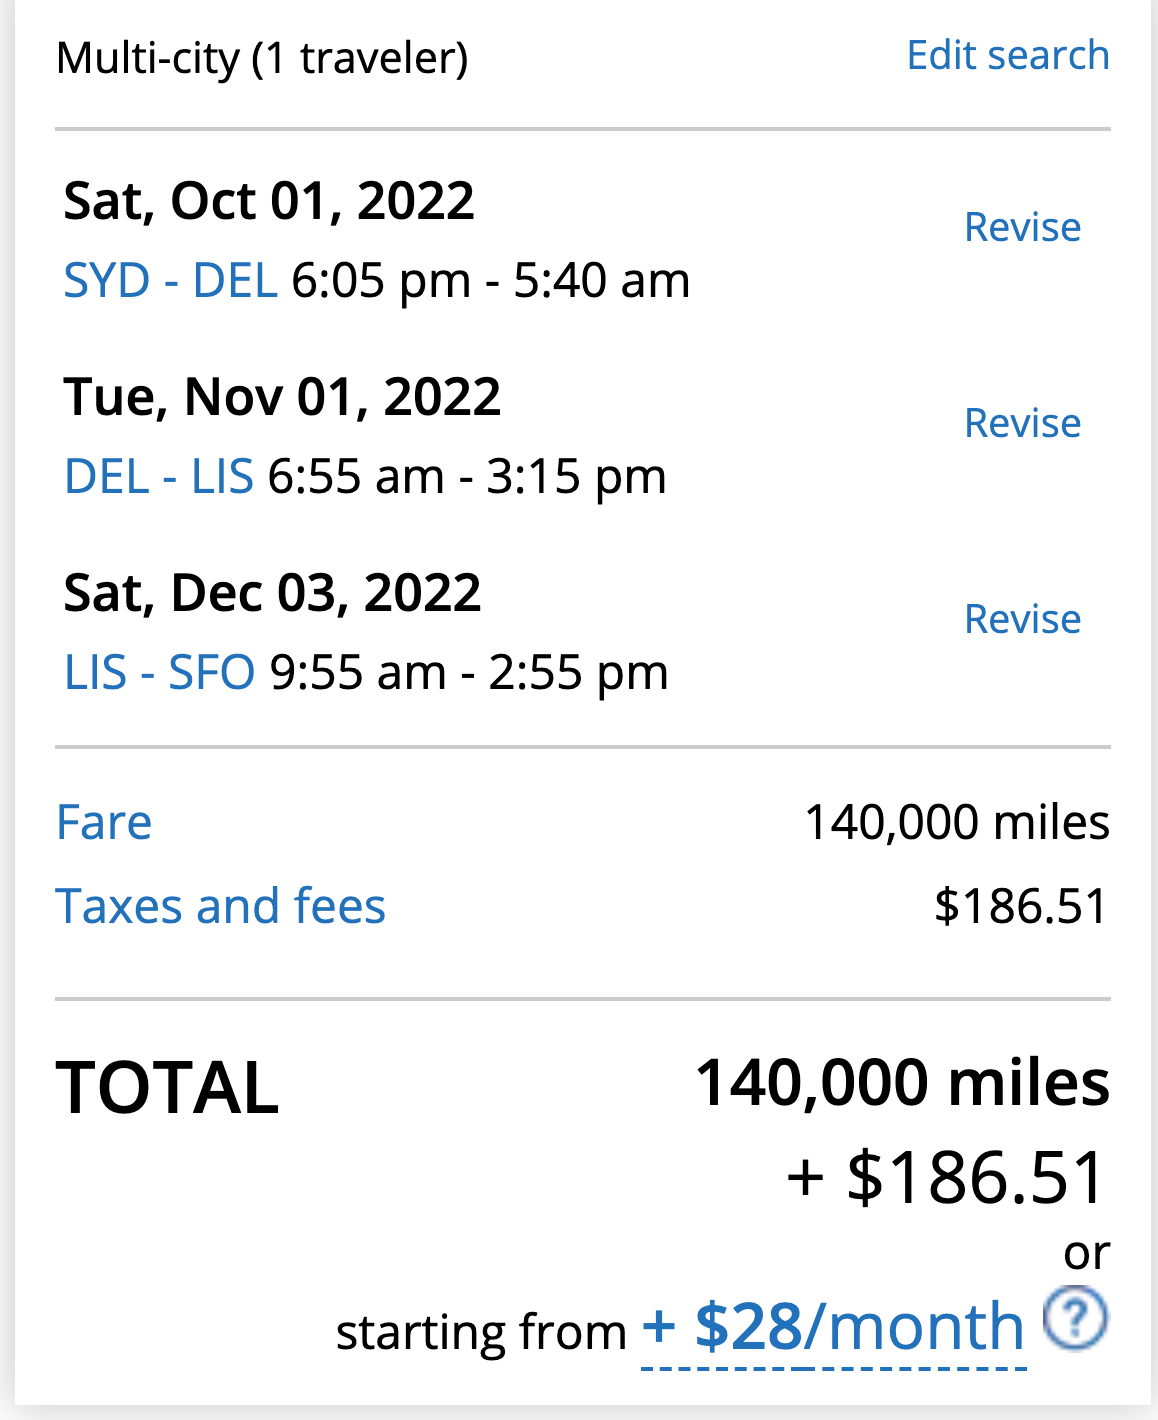
Task: Open the DEL - LIS route details
Action: [x=158, y=477]
